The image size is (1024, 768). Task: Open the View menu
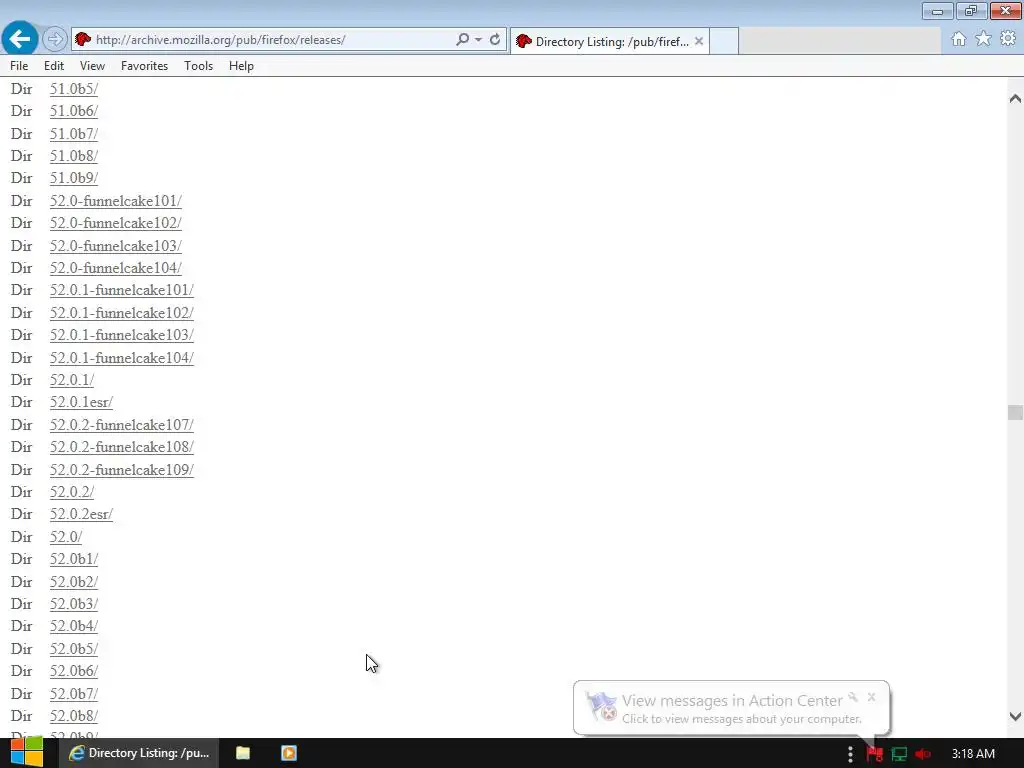coord(92,66)
